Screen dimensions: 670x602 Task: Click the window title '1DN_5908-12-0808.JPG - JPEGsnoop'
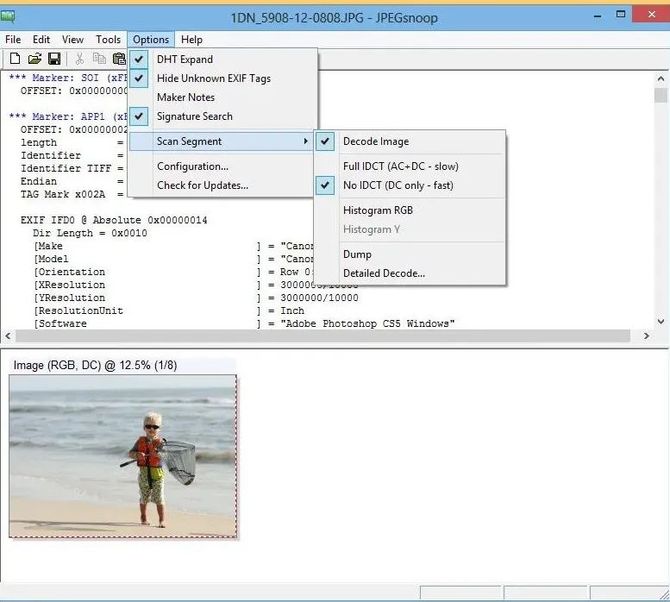click(x=334, y=18)
